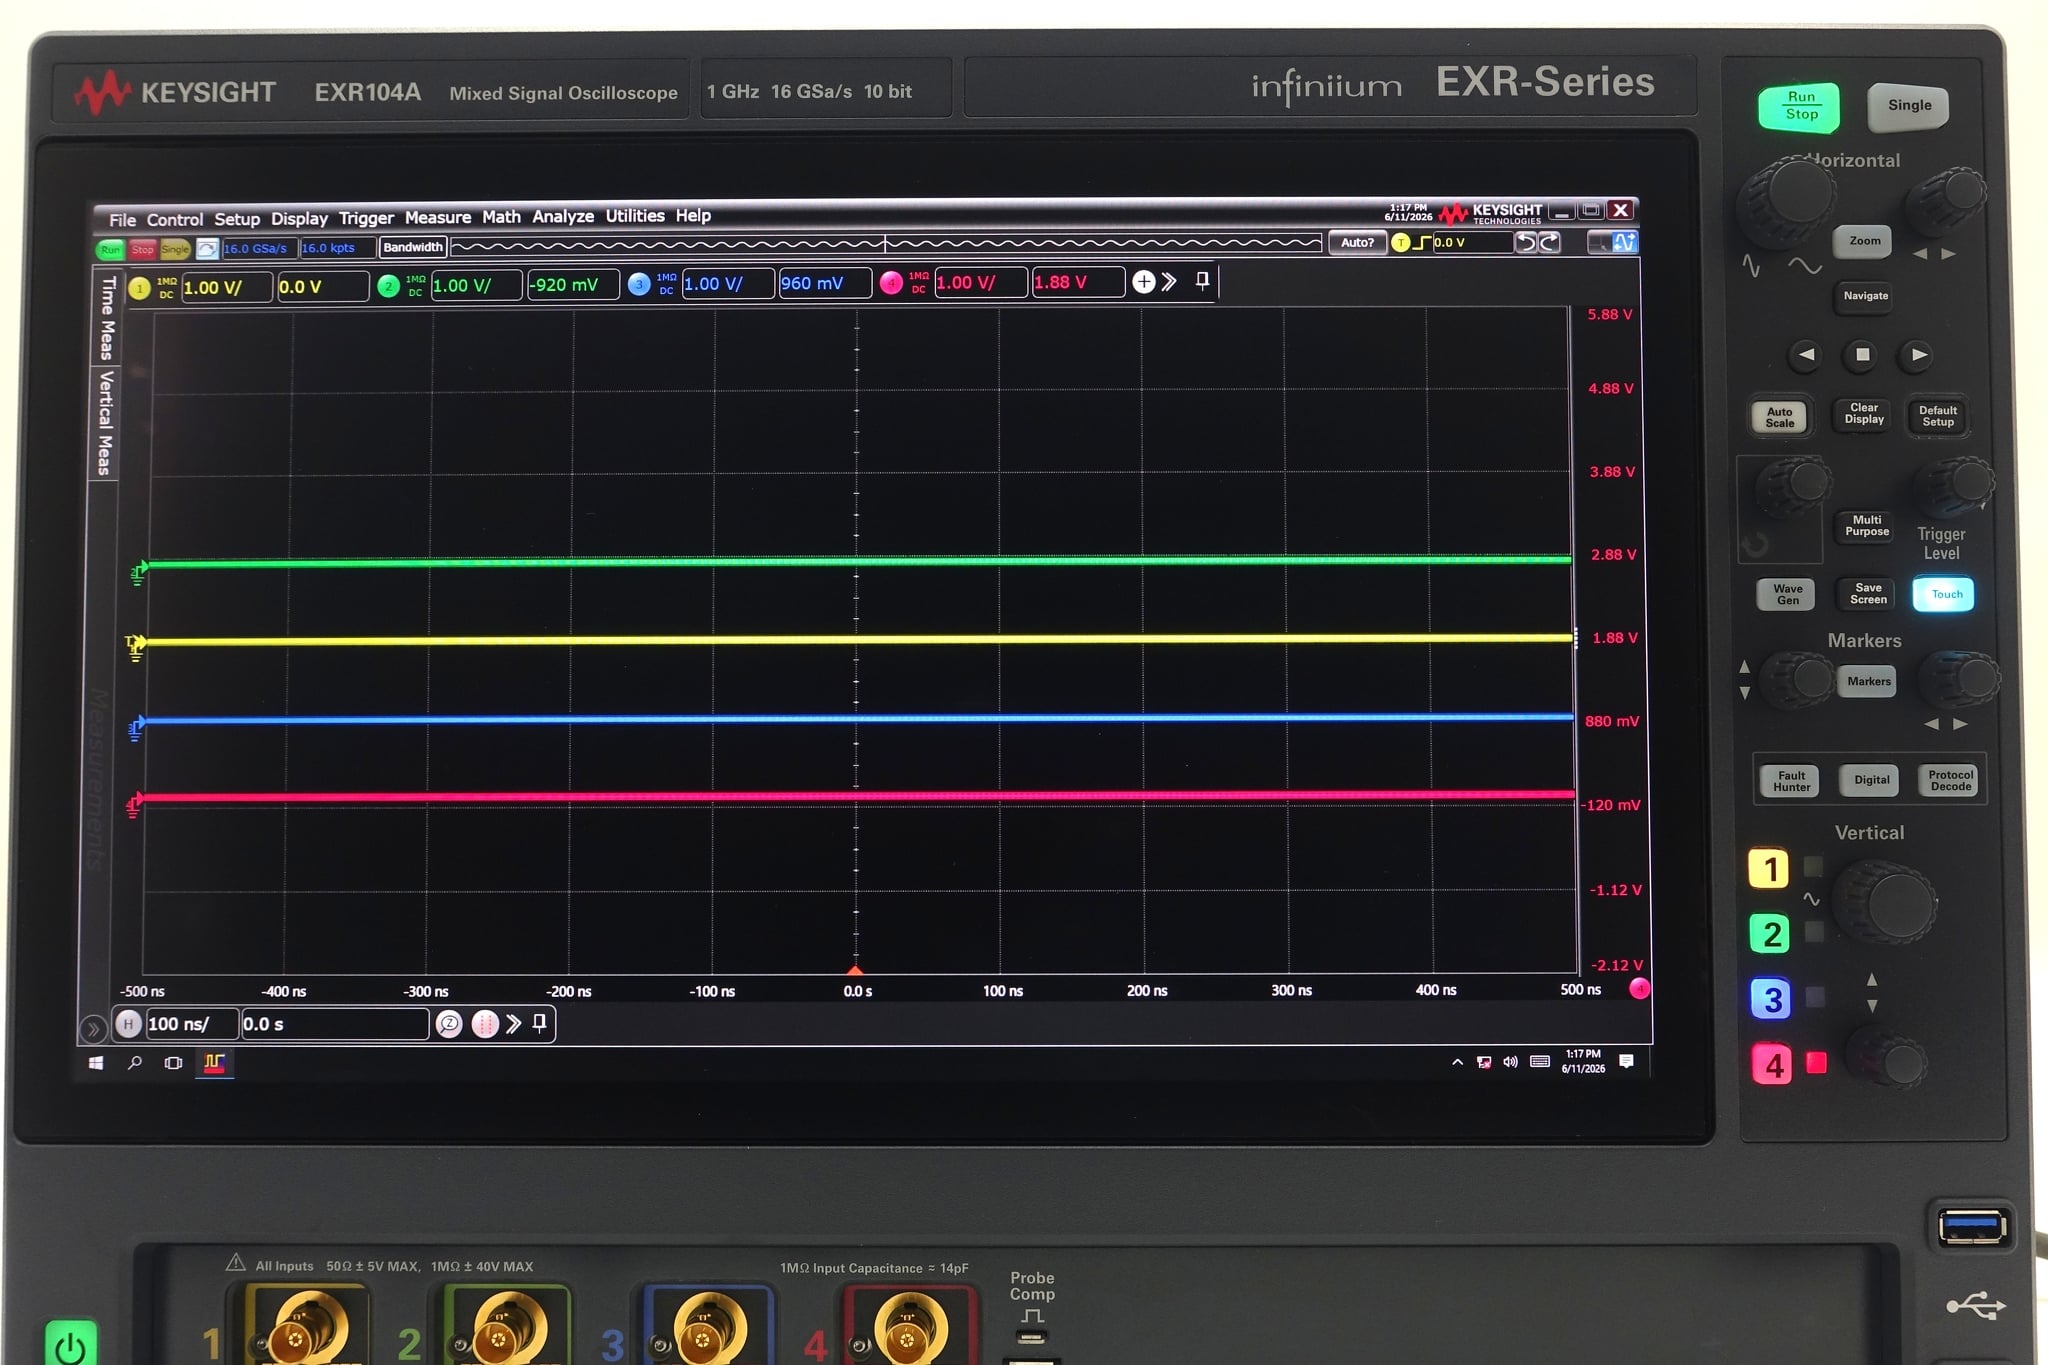Click the Bandwidth button
The height and width of the screenshot is (1365, 2048).
412,247
